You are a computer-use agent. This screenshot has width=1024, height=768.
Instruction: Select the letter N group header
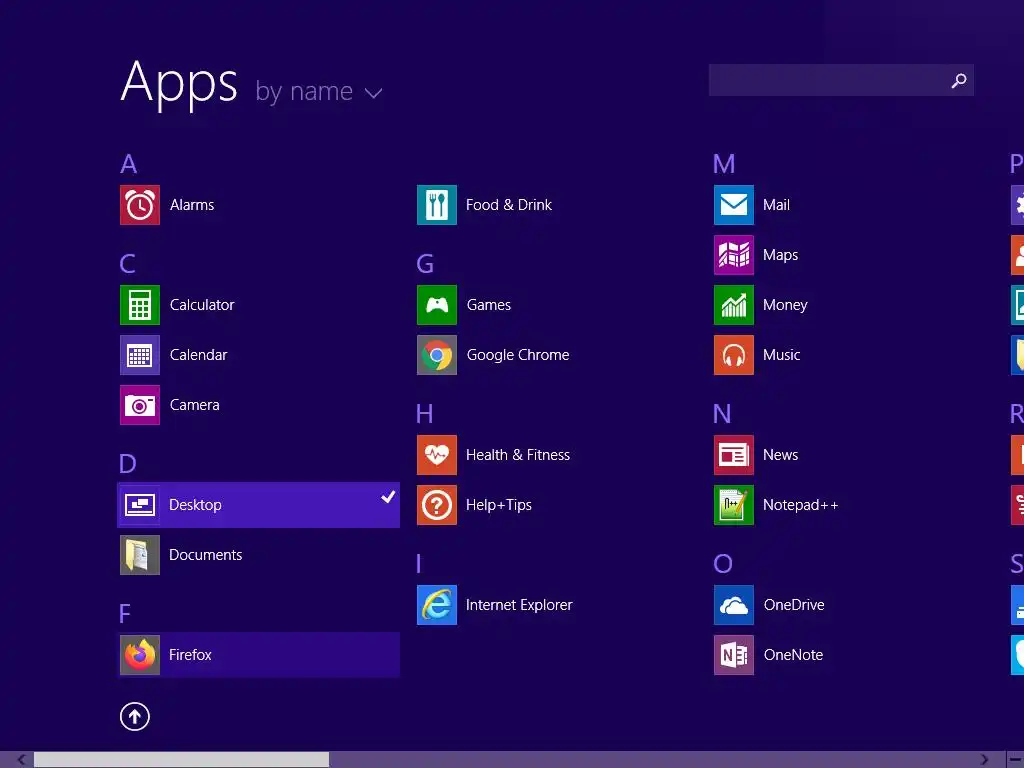pos(722,414)
